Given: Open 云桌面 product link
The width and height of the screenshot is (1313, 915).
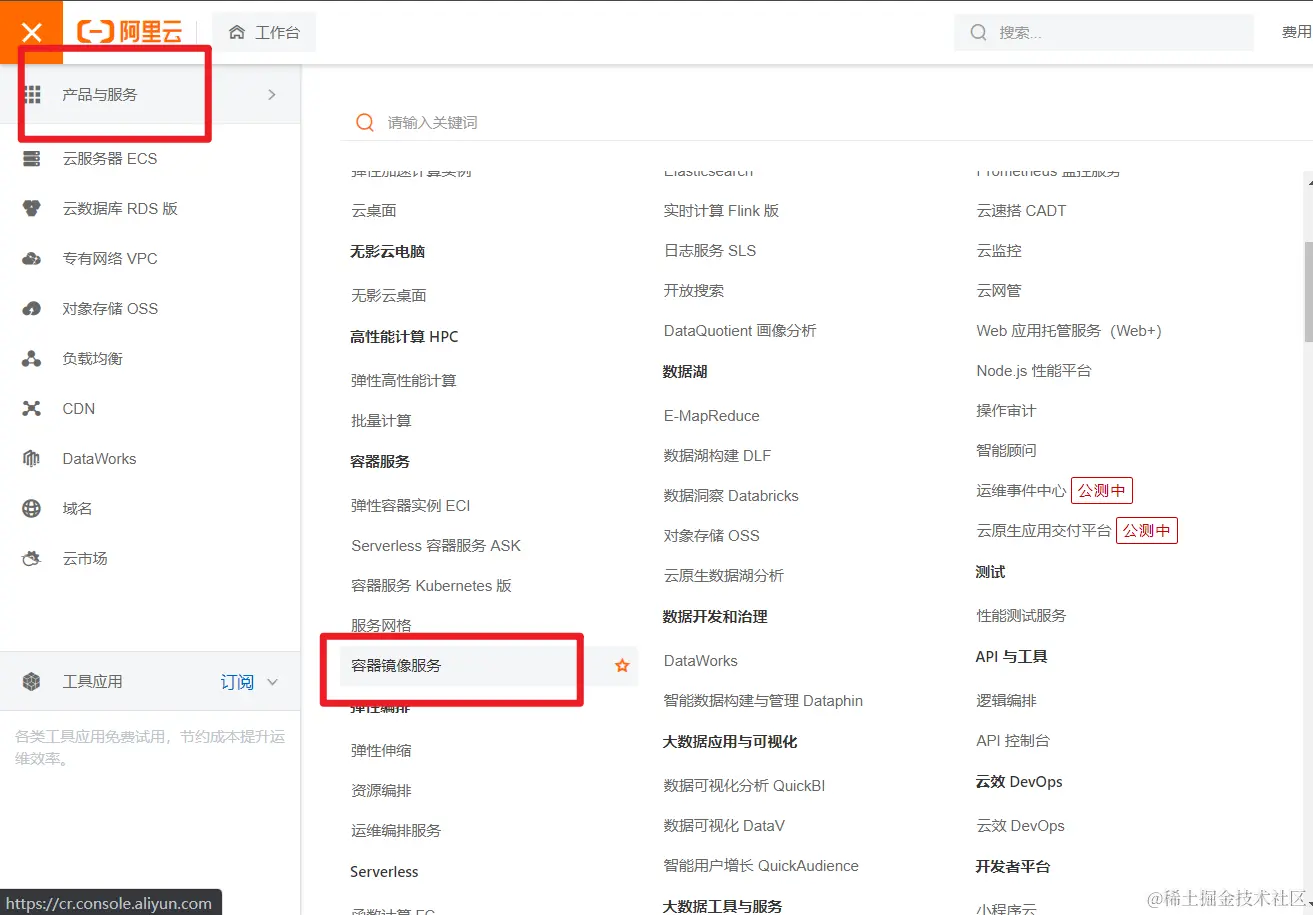Looking at the screenshot, I should coord(374,211).
